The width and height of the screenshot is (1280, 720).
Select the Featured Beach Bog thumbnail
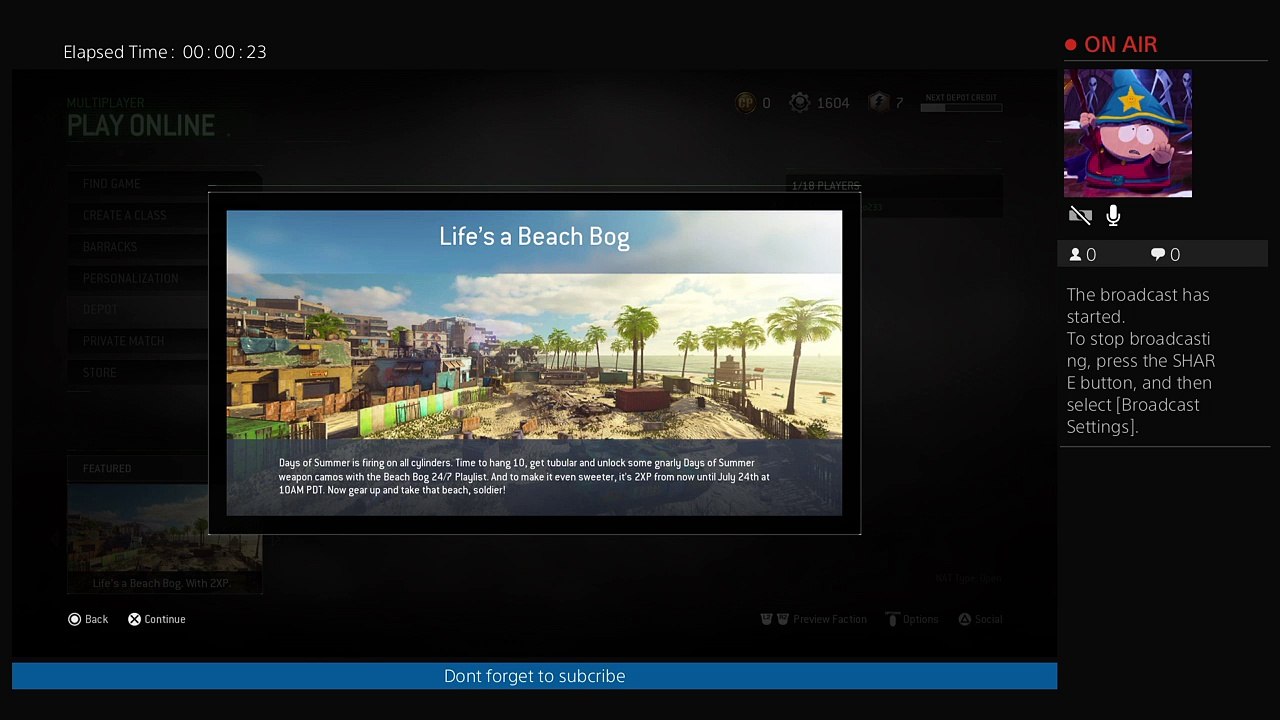pyautogui.click(x=165, y=529)
